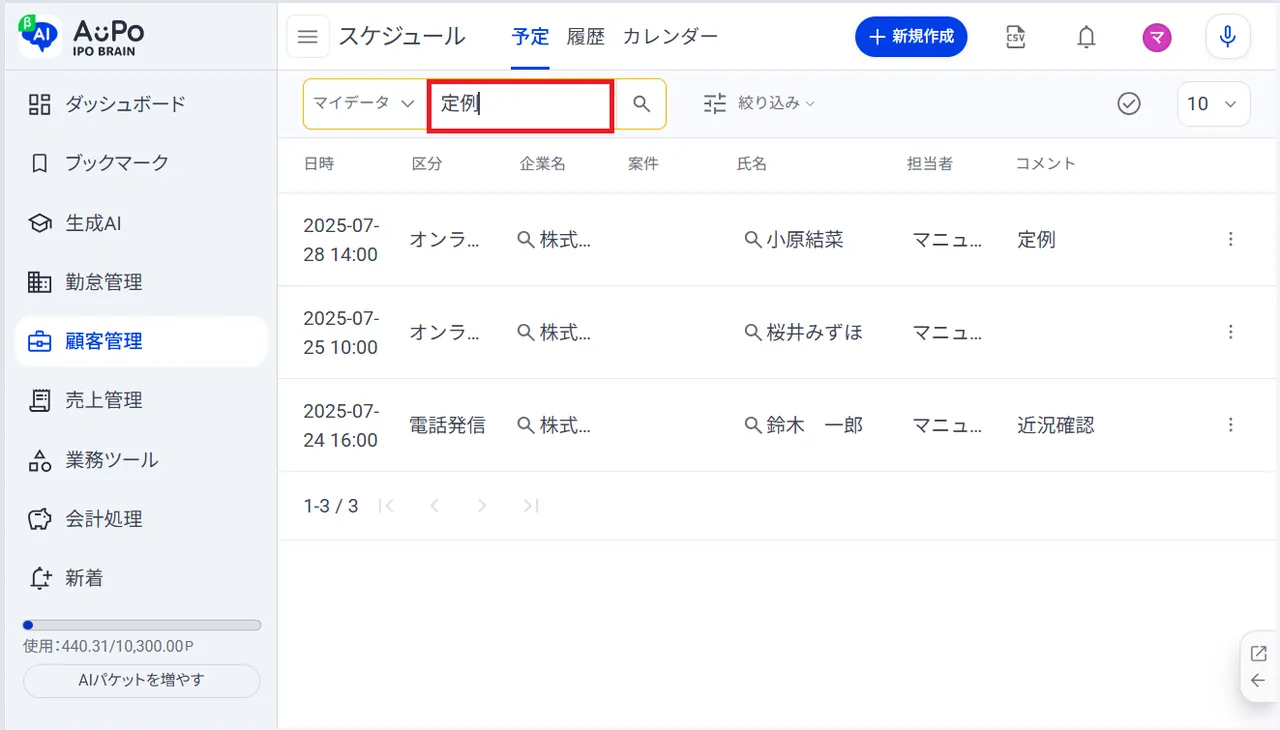Switch to the 予定 tab
This screenshot has width=1280, height=730.
click(530, 37)
